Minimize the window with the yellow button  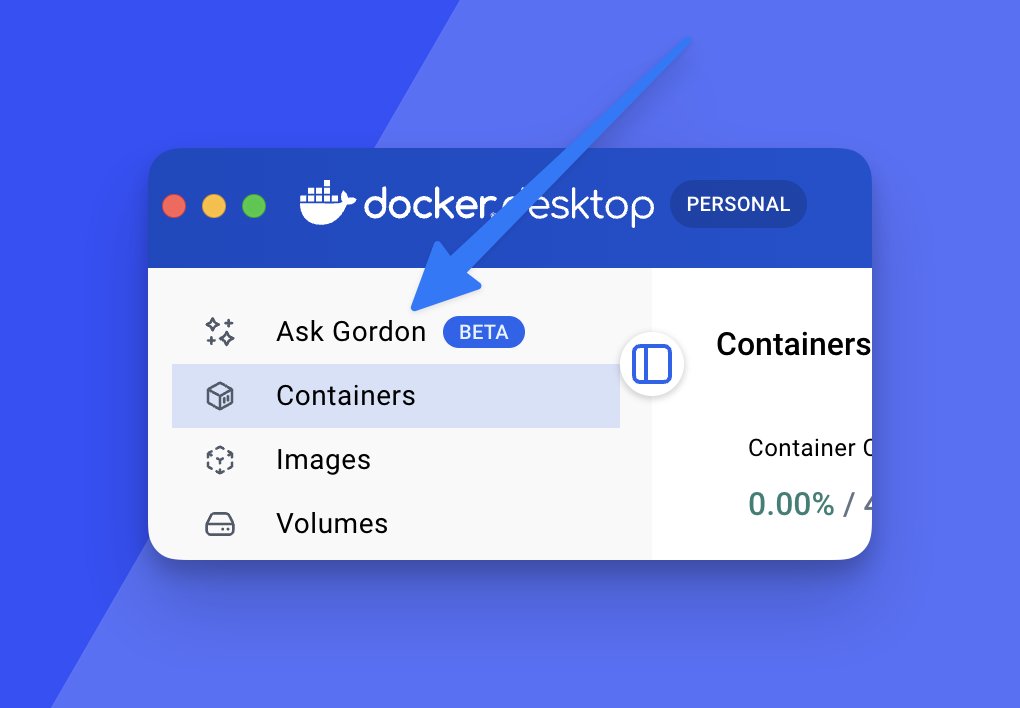tap(214, 206)
